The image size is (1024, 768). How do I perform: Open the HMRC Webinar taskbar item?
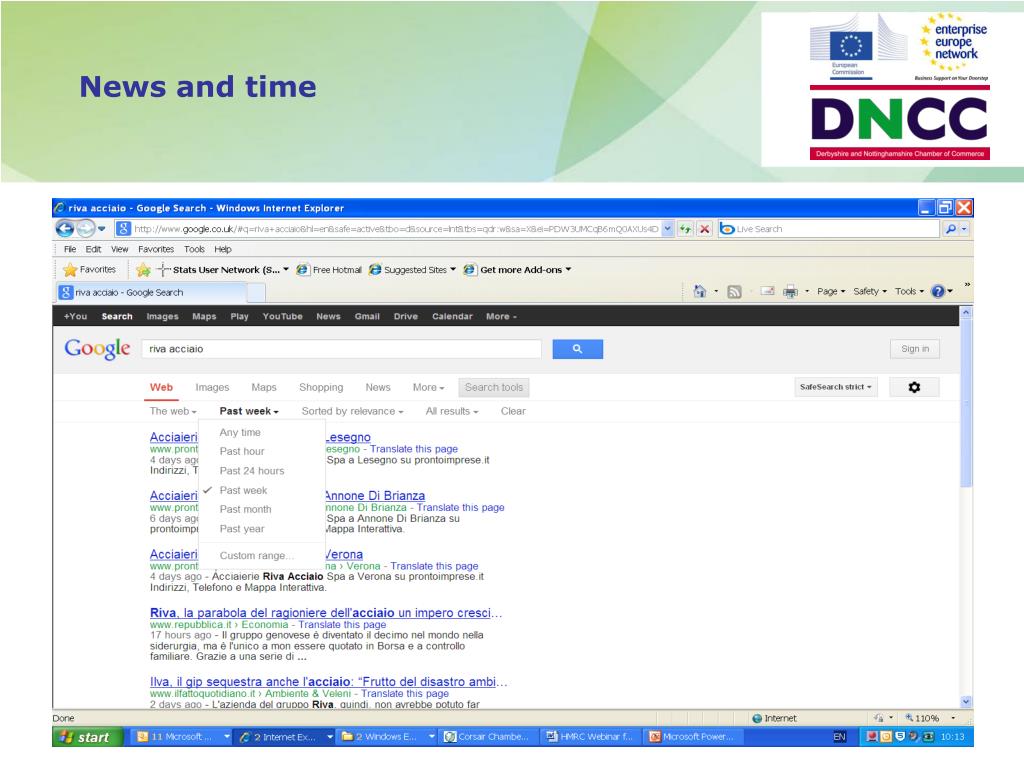[x=590, y=737]
